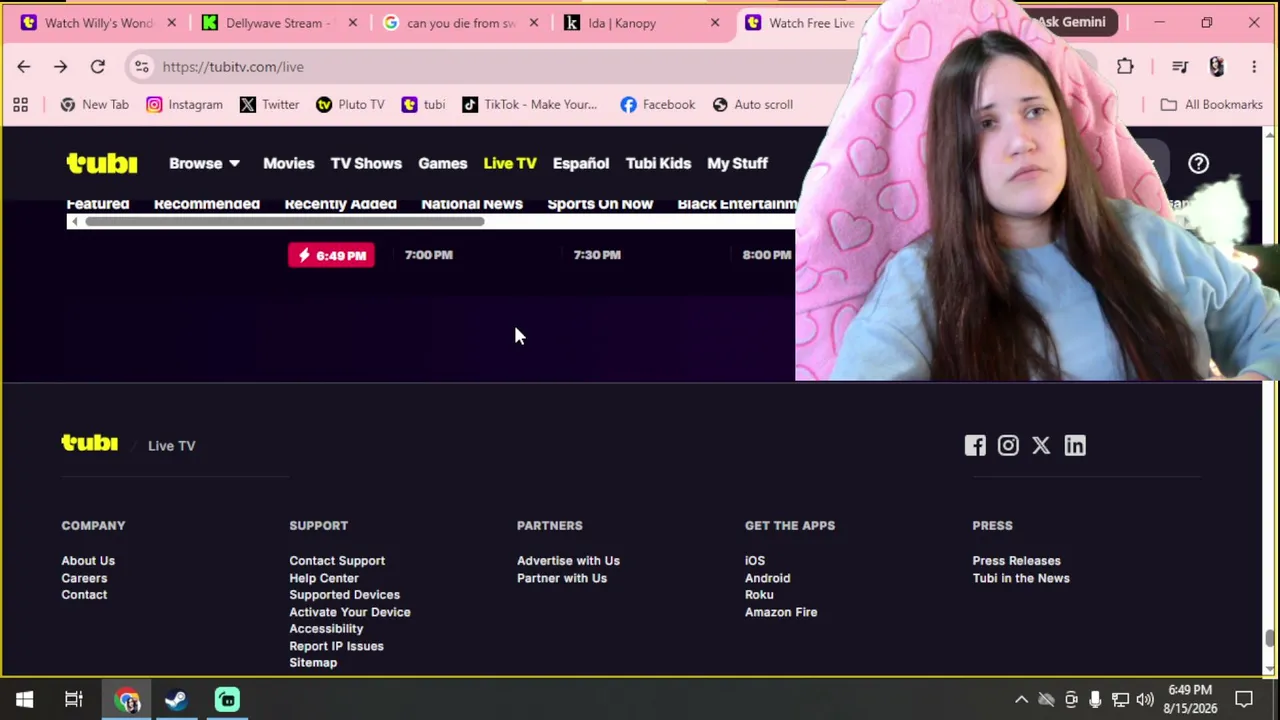
Task: Open the TikTok bookmark
Action: point(529,104)
